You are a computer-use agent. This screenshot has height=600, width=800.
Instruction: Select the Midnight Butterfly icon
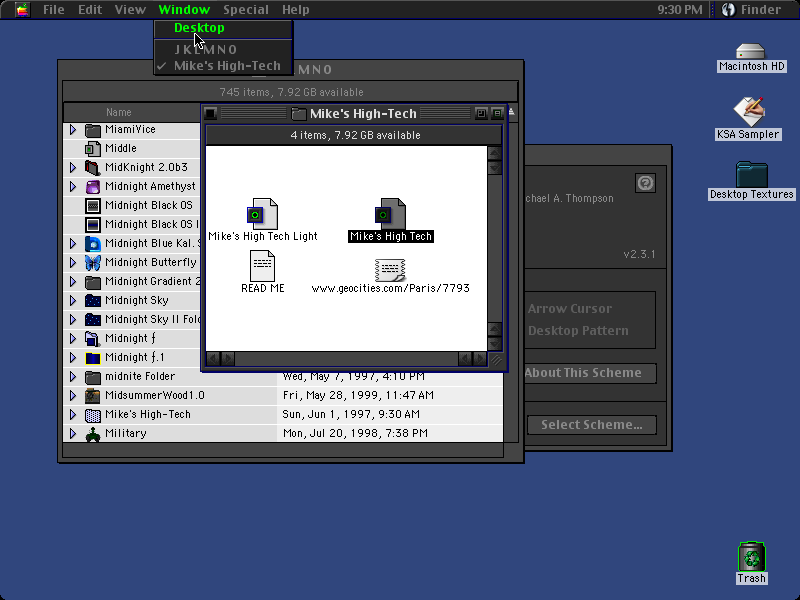click(x=92, y=263)
